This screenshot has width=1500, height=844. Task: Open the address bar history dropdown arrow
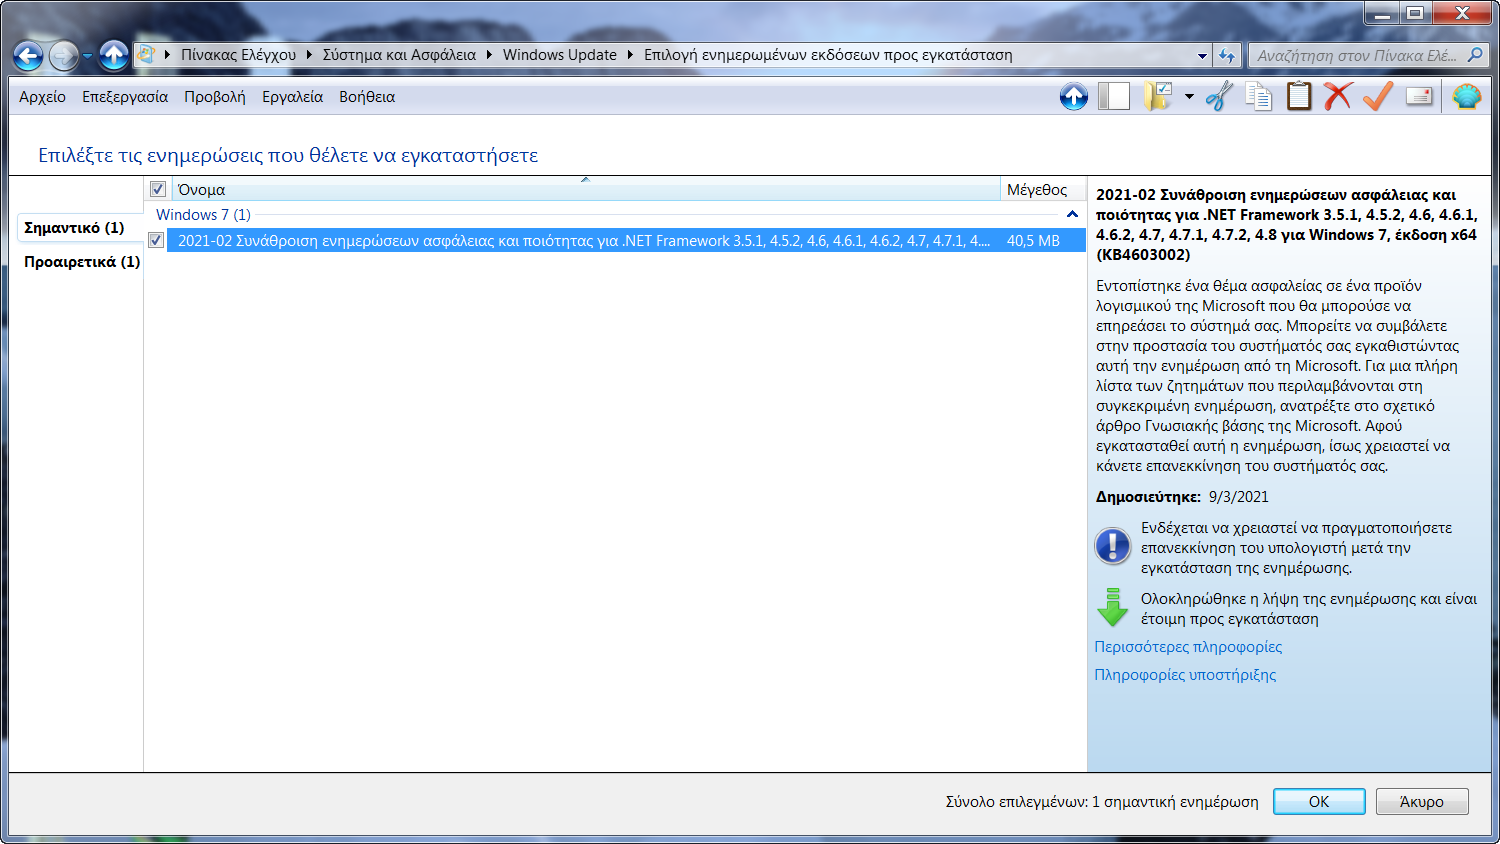click(1202, 56)
